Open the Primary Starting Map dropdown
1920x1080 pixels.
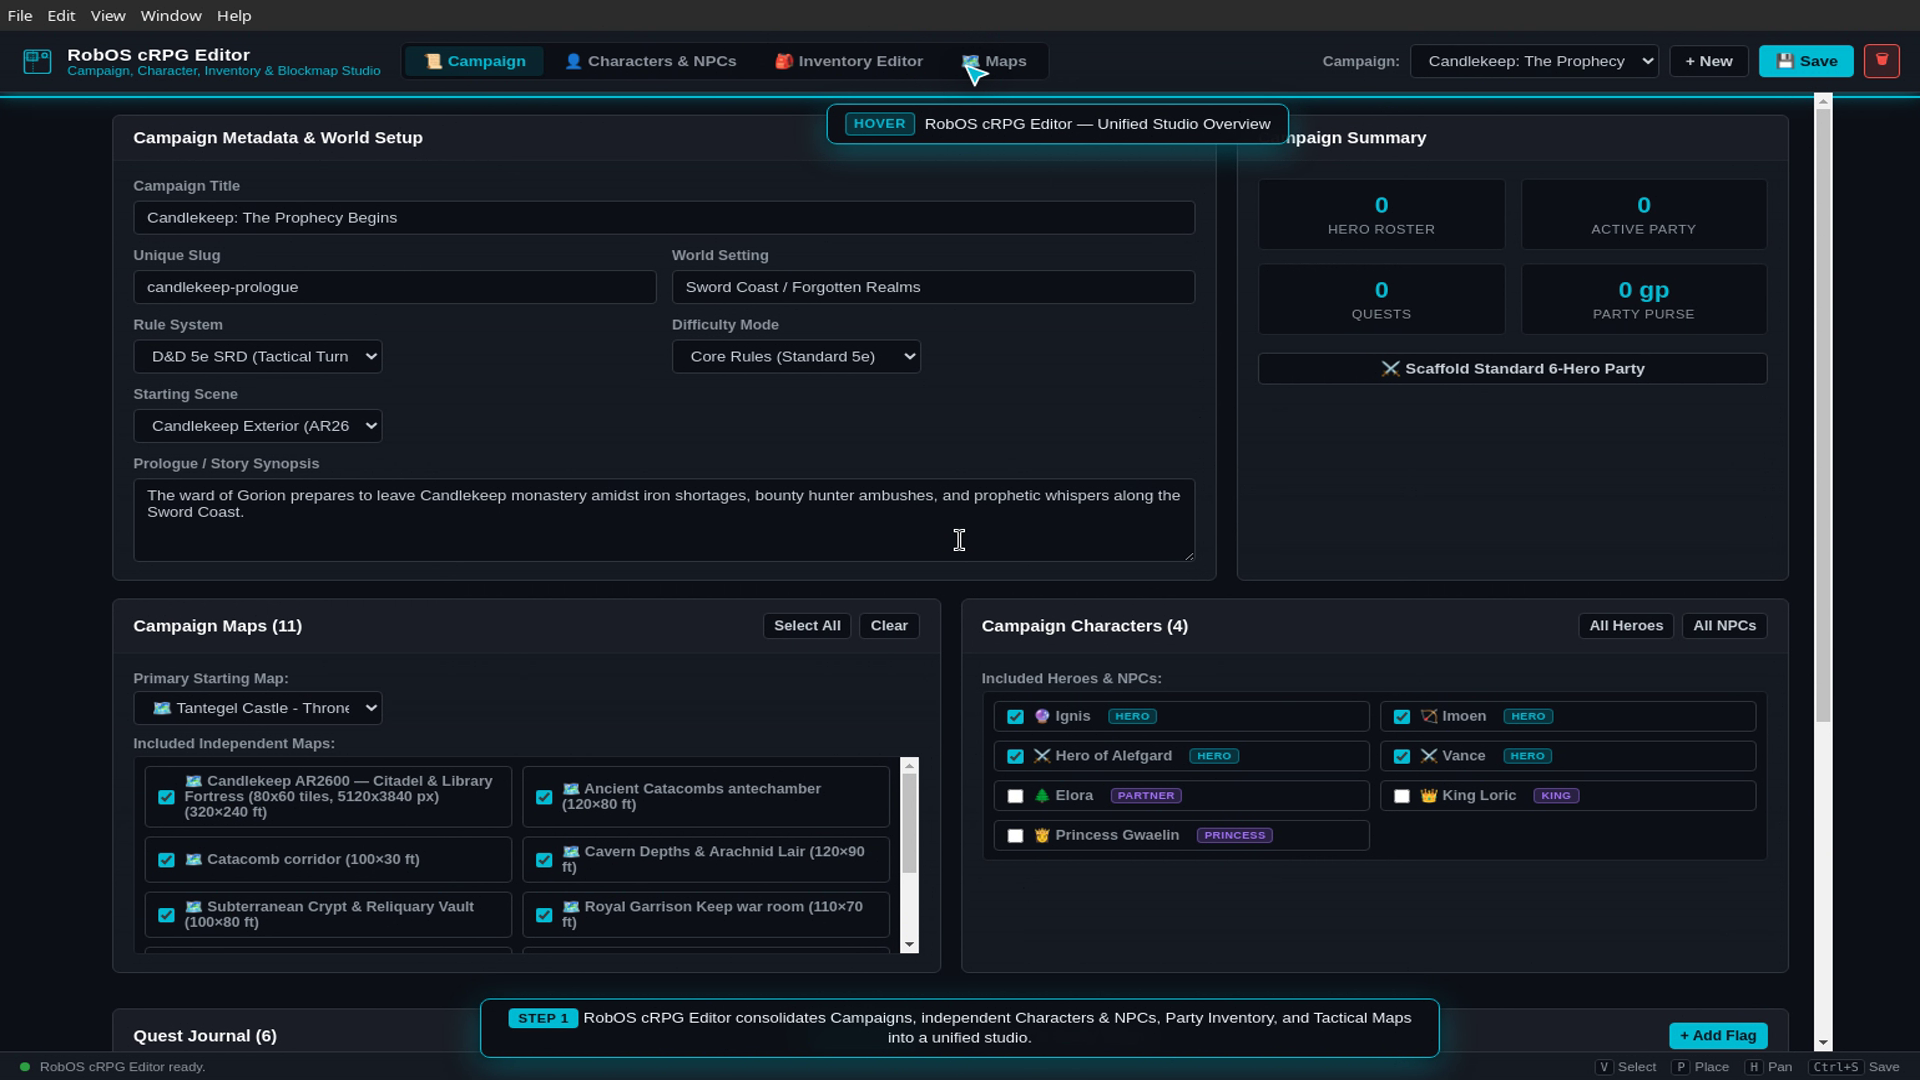257,708
